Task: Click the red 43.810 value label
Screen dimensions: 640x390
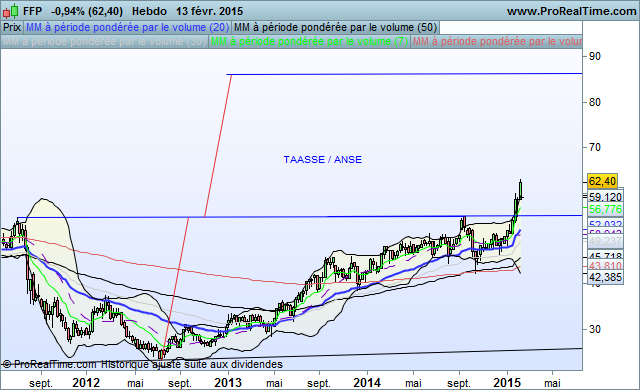Action: point(605,266)
